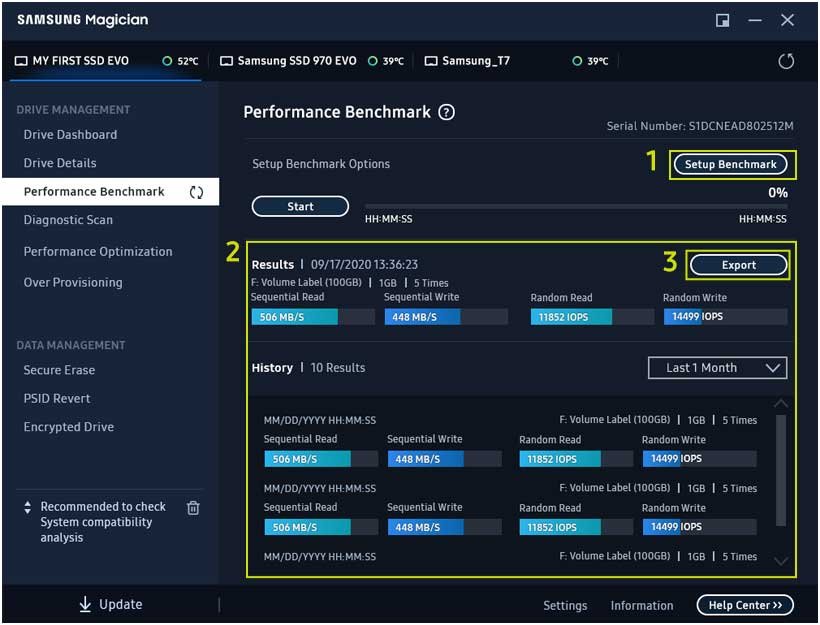Click the History 10 Results label
Viewport: 820px width, 625px height.
[x=308, y=368]
